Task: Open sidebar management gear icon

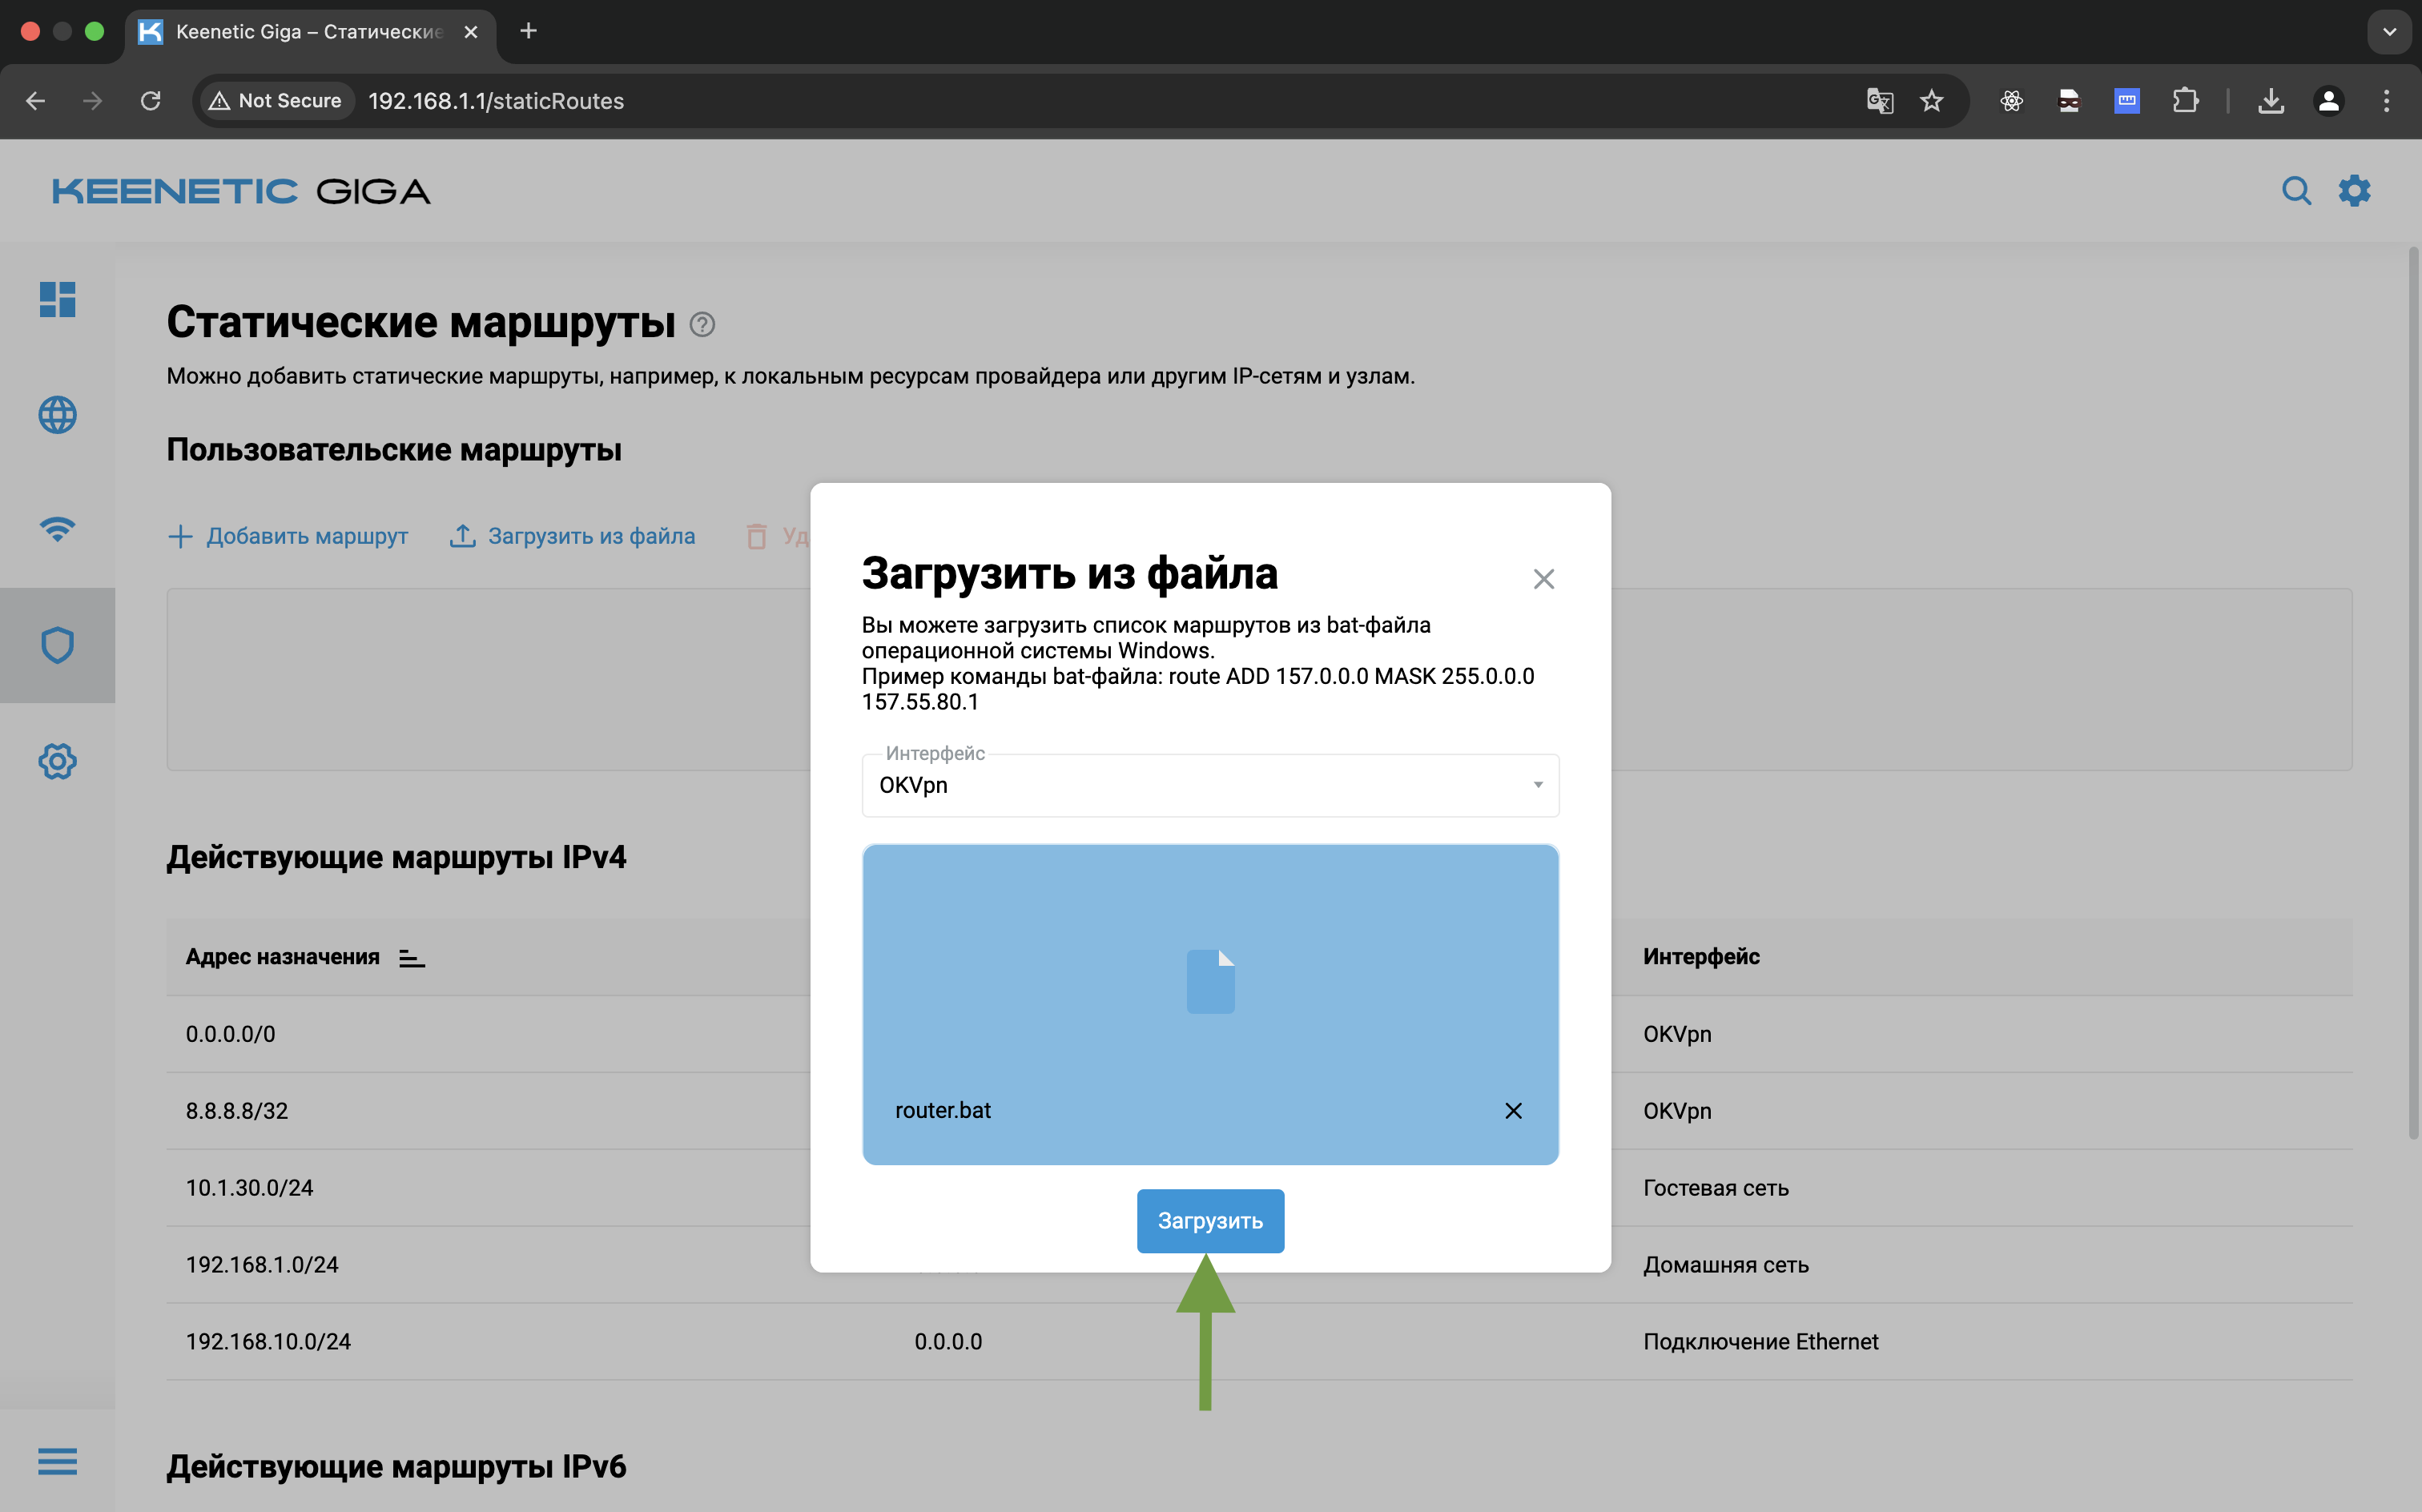Action: click(57, 761)
